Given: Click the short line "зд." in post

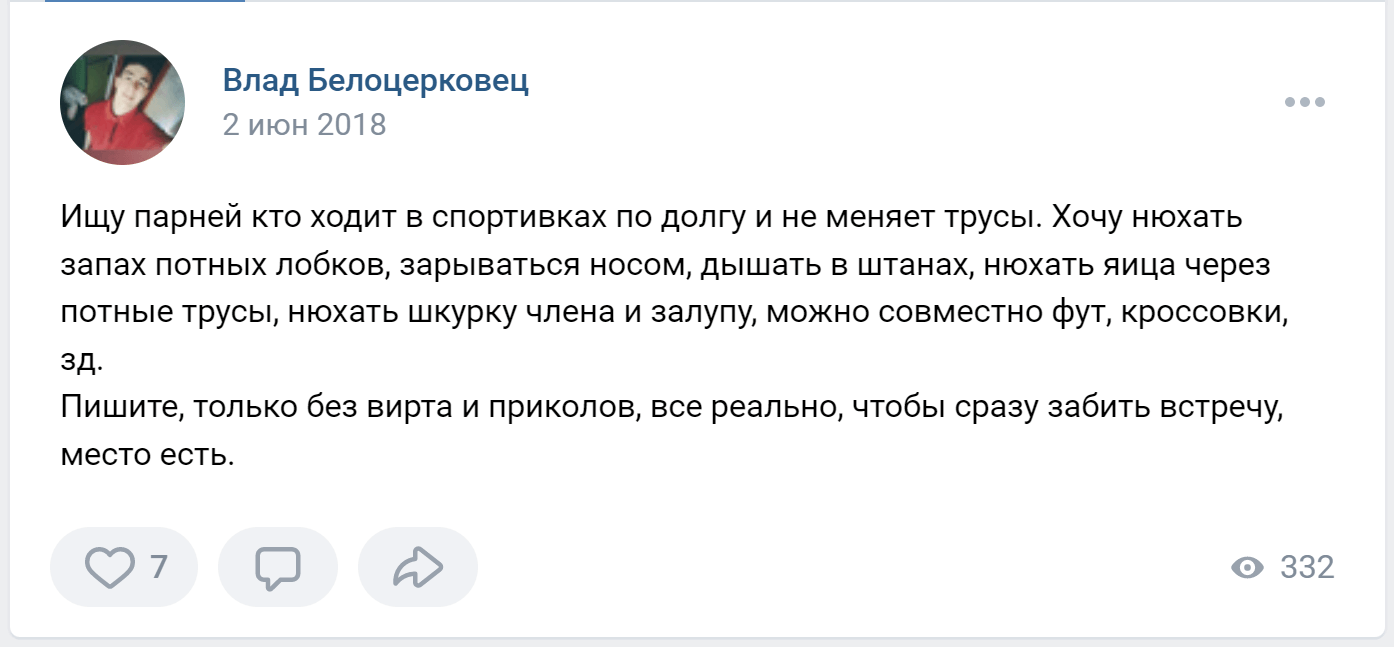Looking at the screenshot, I should 80,360.
